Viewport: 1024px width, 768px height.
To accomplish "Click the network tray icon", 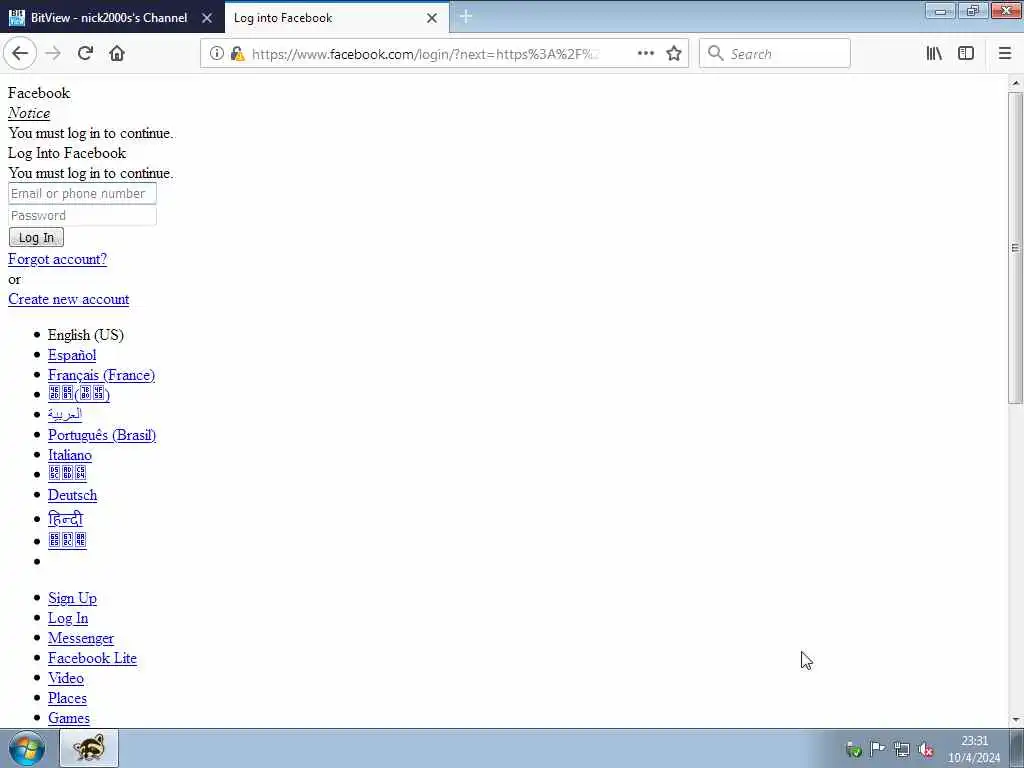I will (902, 750).
